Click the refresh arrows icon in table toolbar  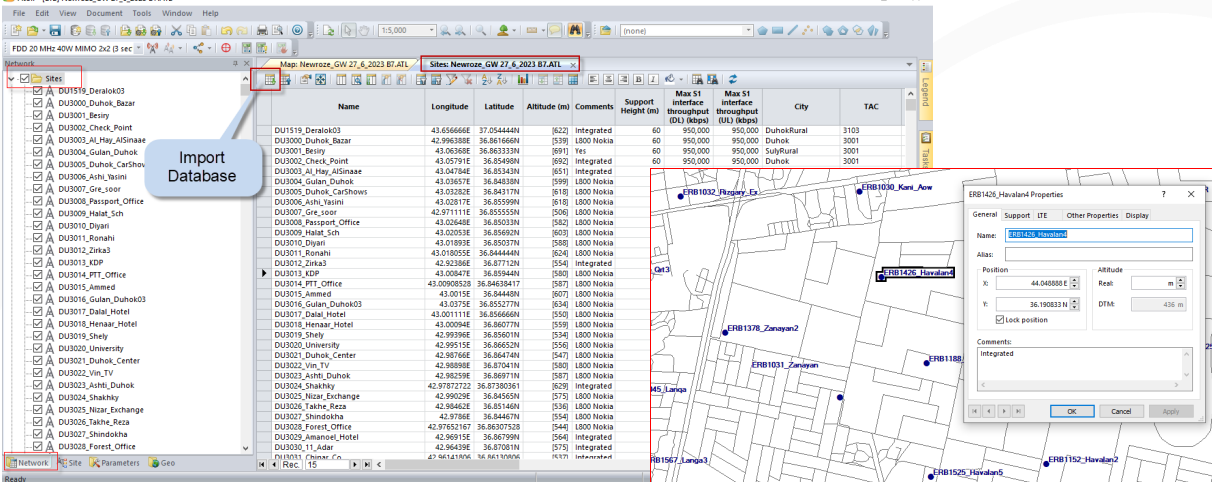tap(733, 79)
